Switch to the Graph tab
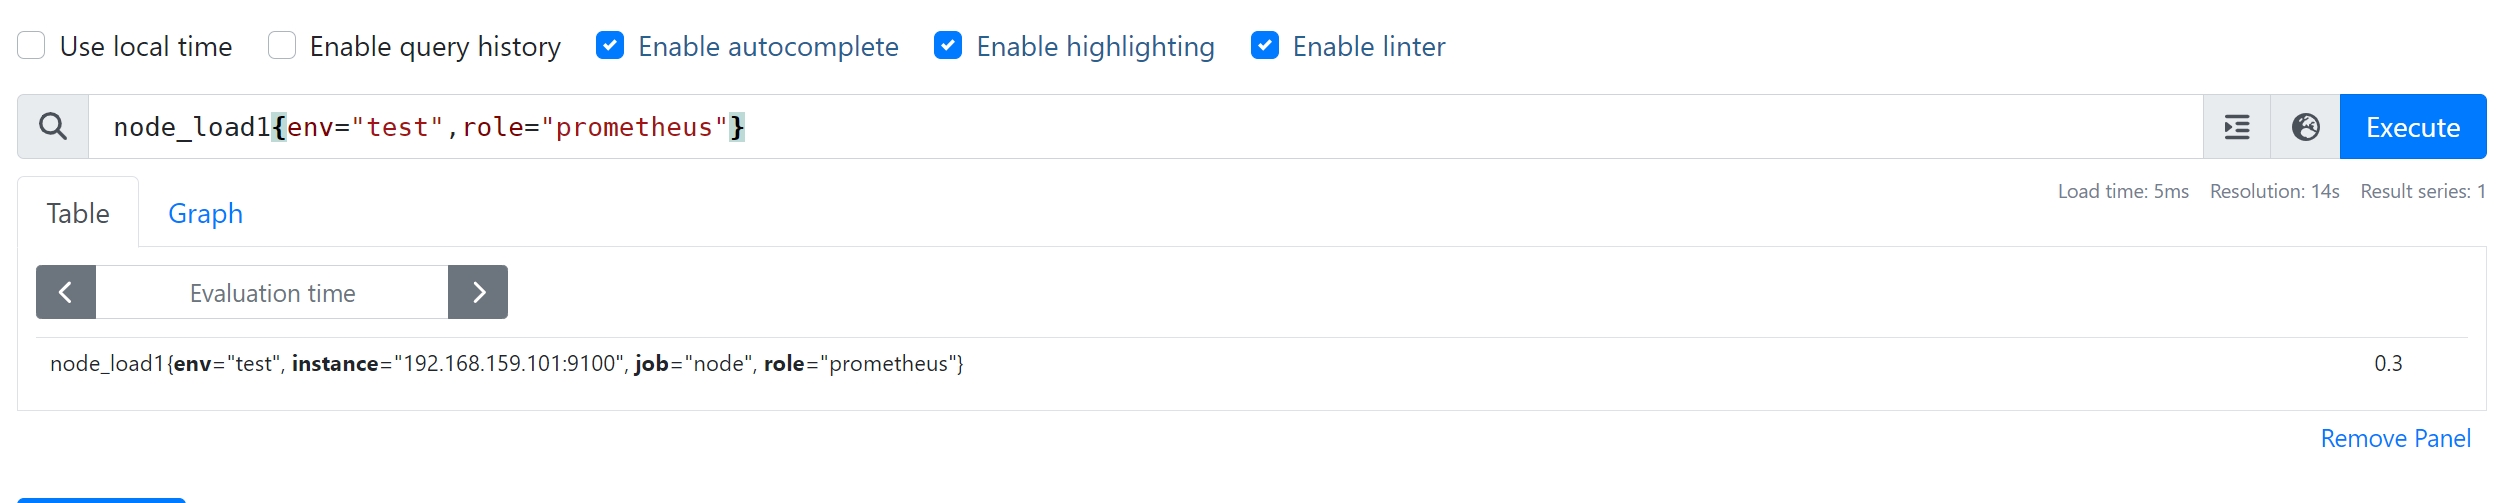Viewport: 2511px width, 503px height. coord(205,213)
